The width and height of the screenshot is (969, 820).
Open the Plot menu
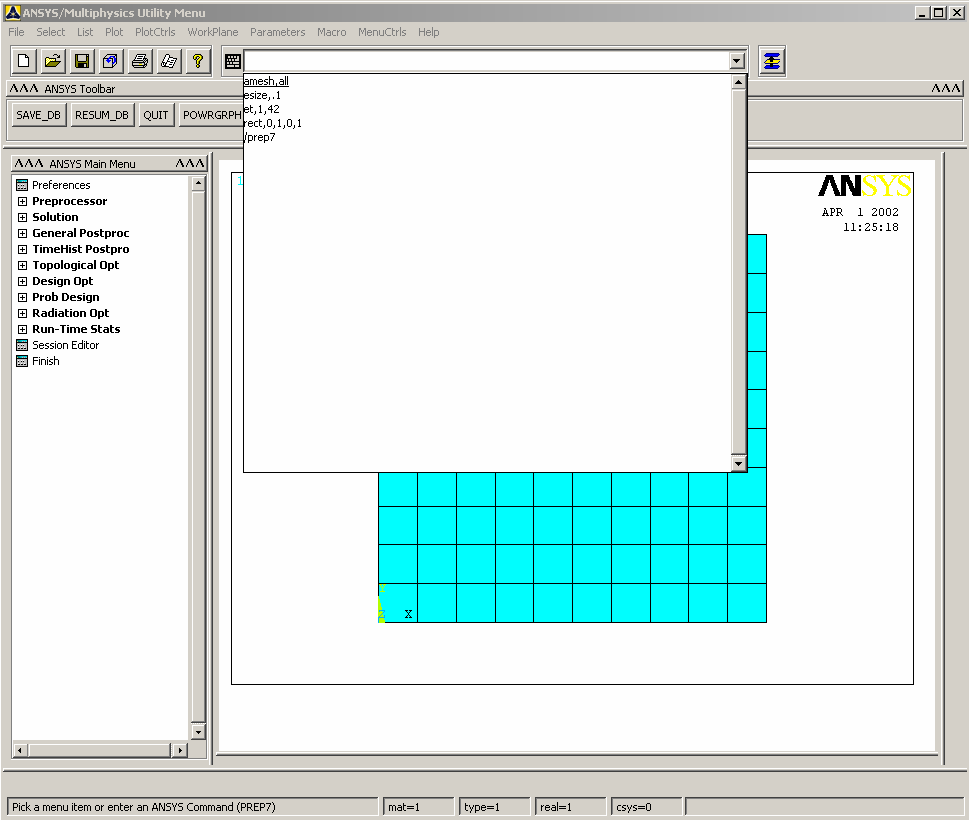[114, 32]
